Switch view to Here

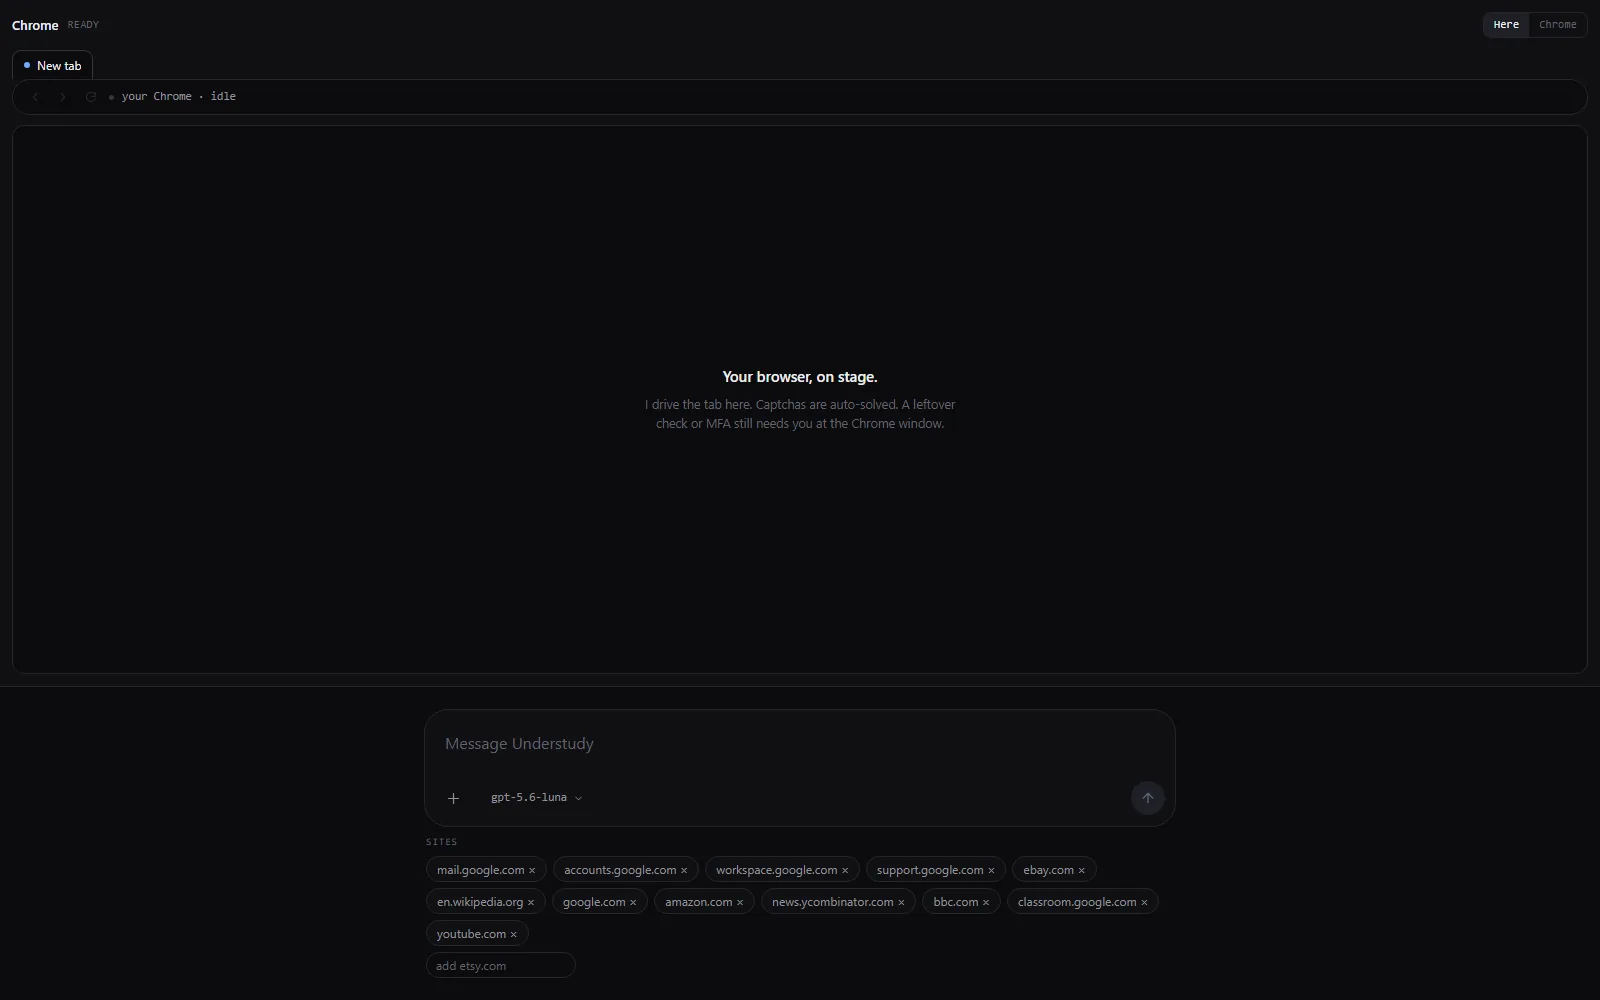[x=1506, y=25]
